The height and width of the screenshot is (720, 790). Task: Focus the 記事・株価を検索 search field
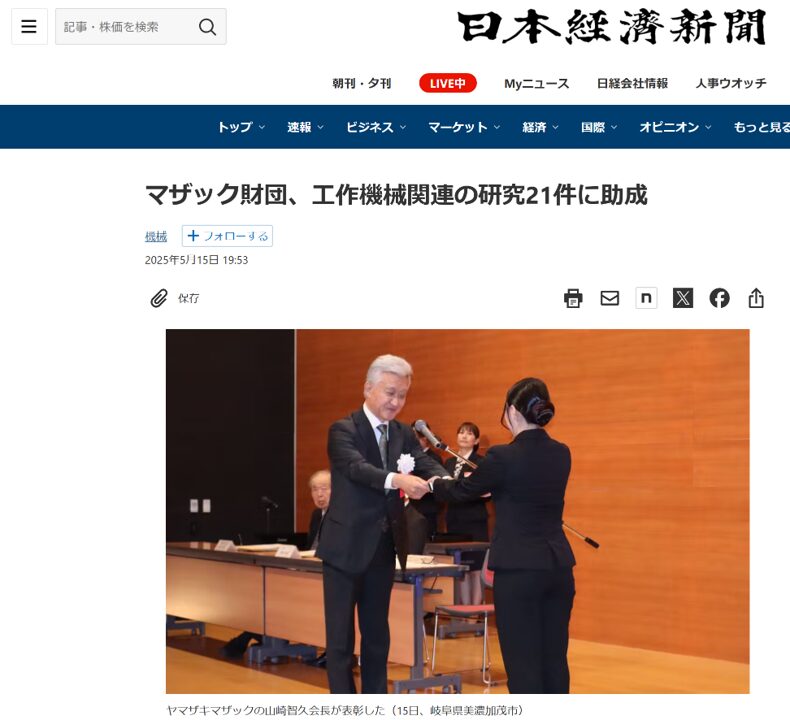click(x=126, y=27)
